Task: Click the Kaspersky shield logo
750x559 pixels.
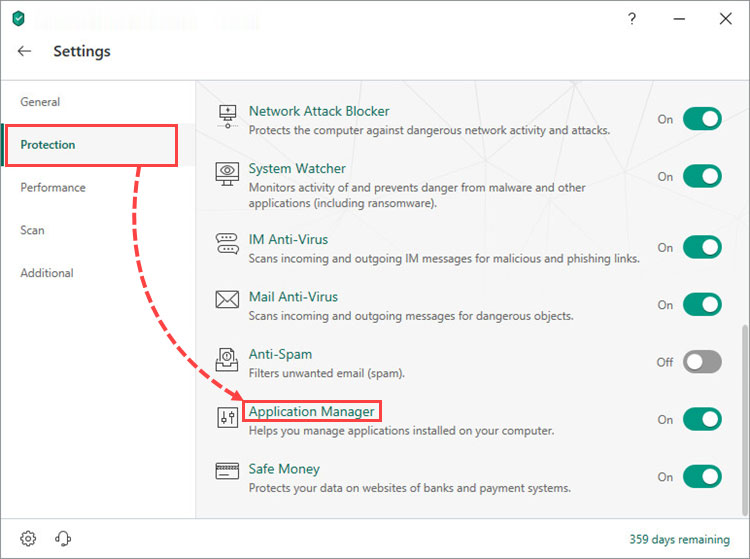Action: pyautogui.click(x=18, y=19)
